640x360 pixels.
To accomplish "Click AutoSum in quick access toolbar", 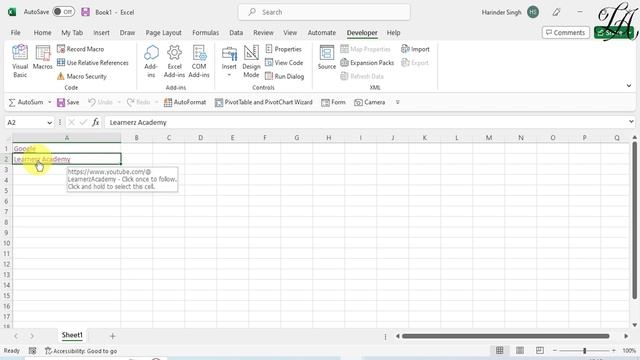I will [26, 102].
